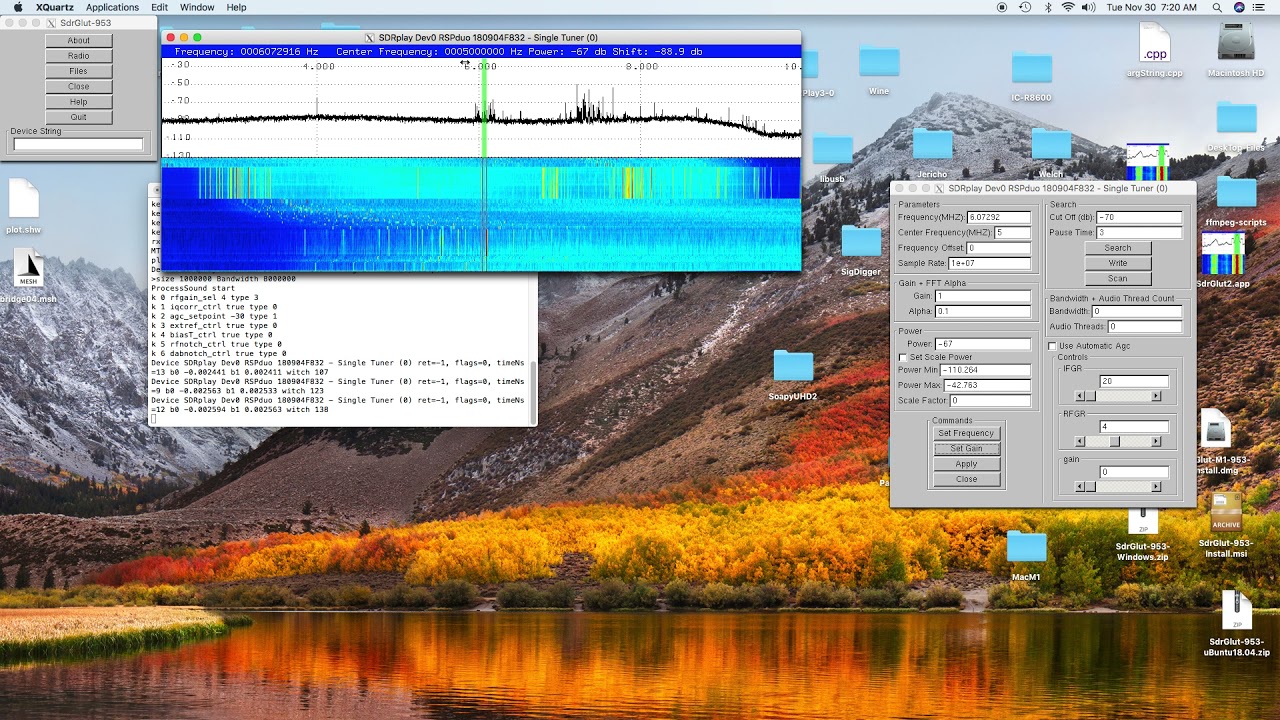
Task: Click the Quit button in SdrGlut-953
Action: (x=79, y=117)
